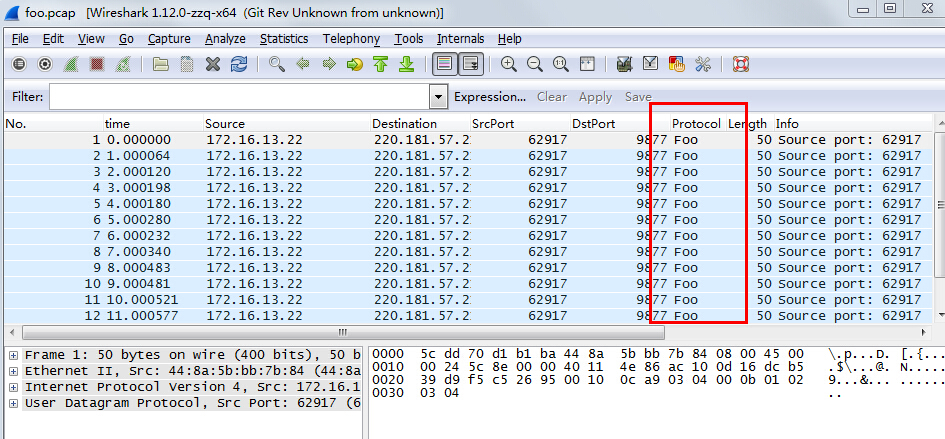
Task: Open the Internals menu
Action: 460,39
